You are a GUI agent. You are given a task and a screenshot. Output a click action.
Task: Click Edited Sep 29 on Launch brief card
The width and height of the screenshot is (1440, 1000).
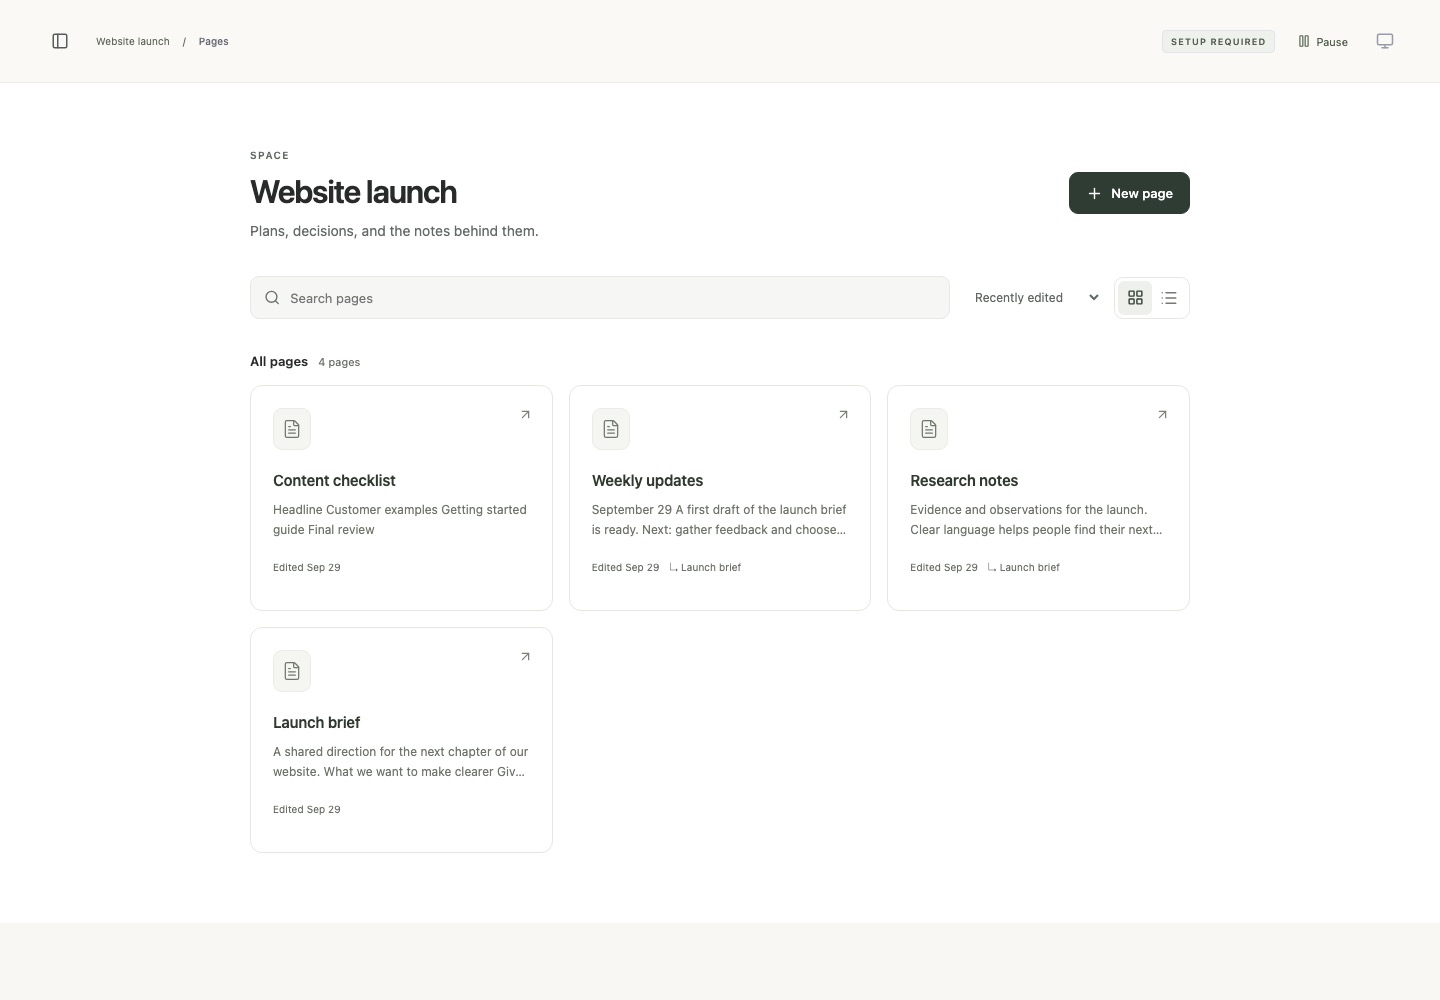pos(307,810)
